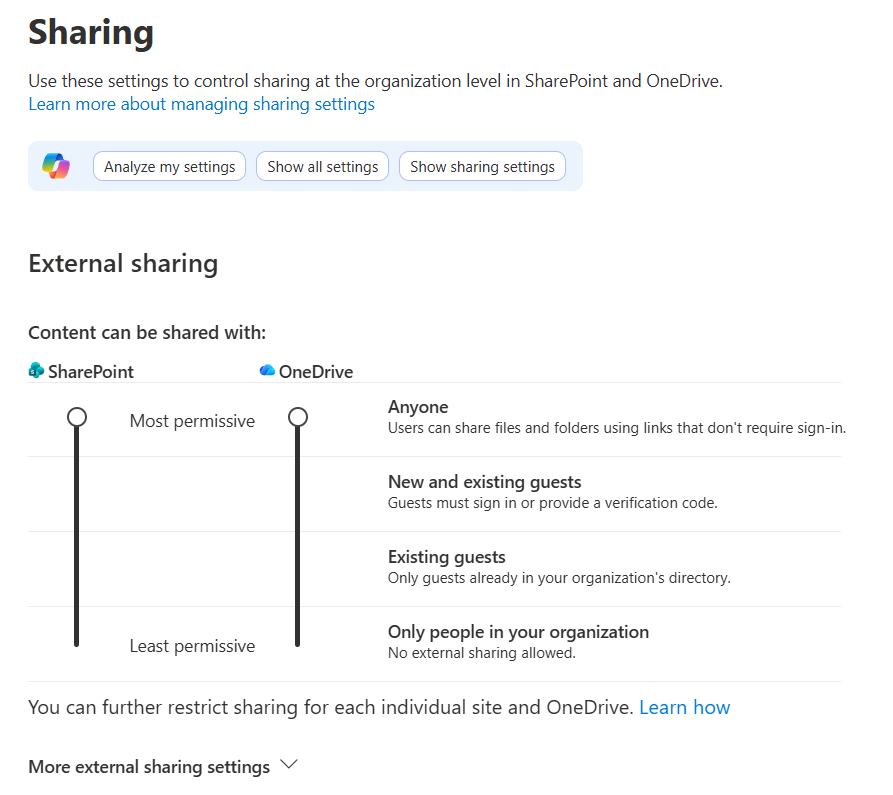Click Only guests already in directory description

[x=559, y=578]
